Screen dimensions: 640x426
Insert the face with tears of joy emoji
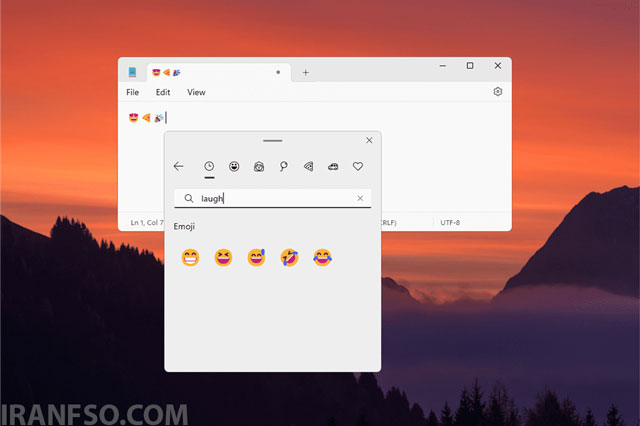point(322,258)
